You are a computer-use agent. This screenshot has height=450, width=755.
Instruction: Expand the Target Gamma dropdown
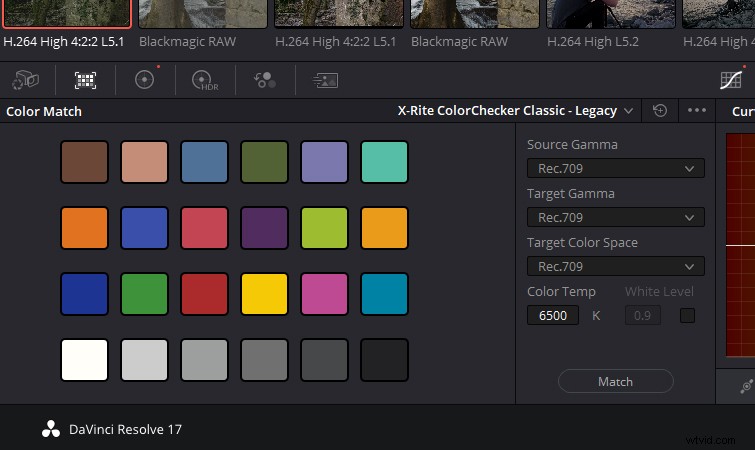tap(615, 218)
